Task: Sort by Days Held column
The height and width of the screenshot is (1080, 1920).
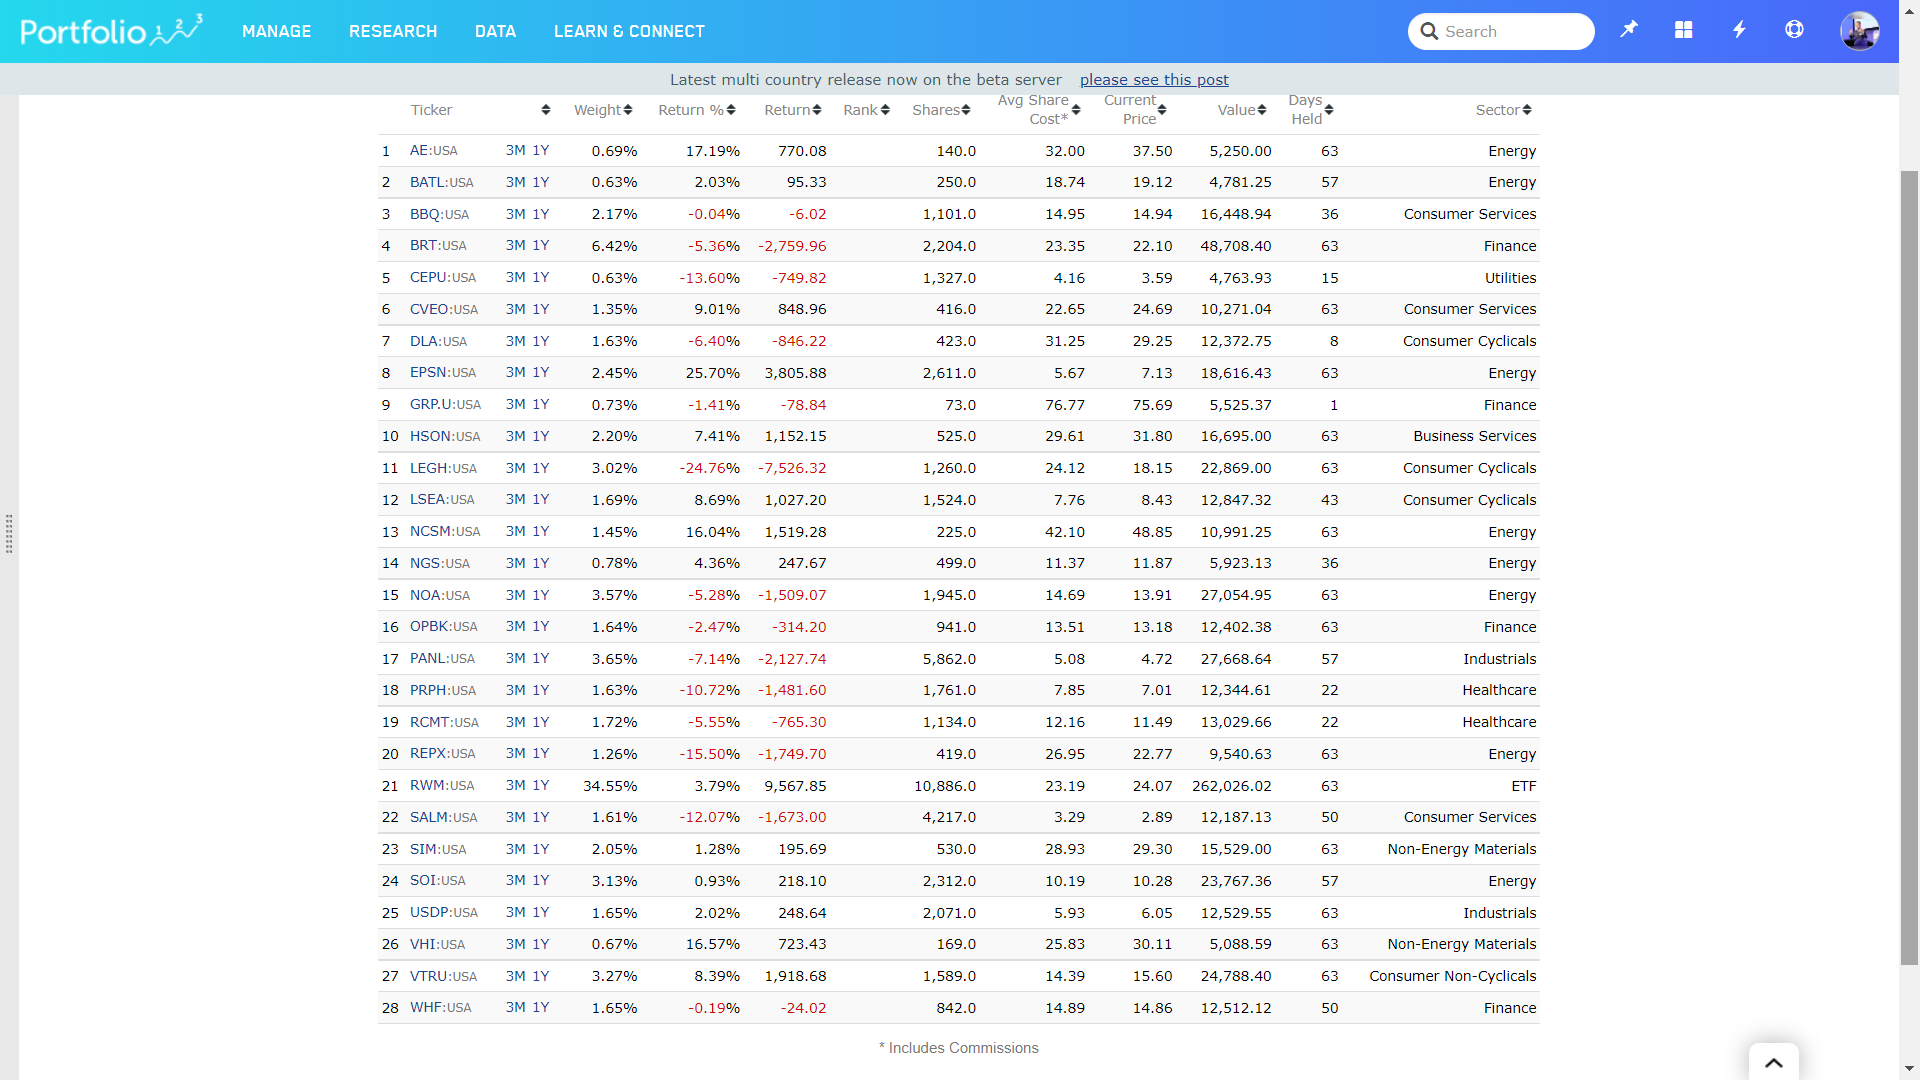Action: coord(1310,110)
